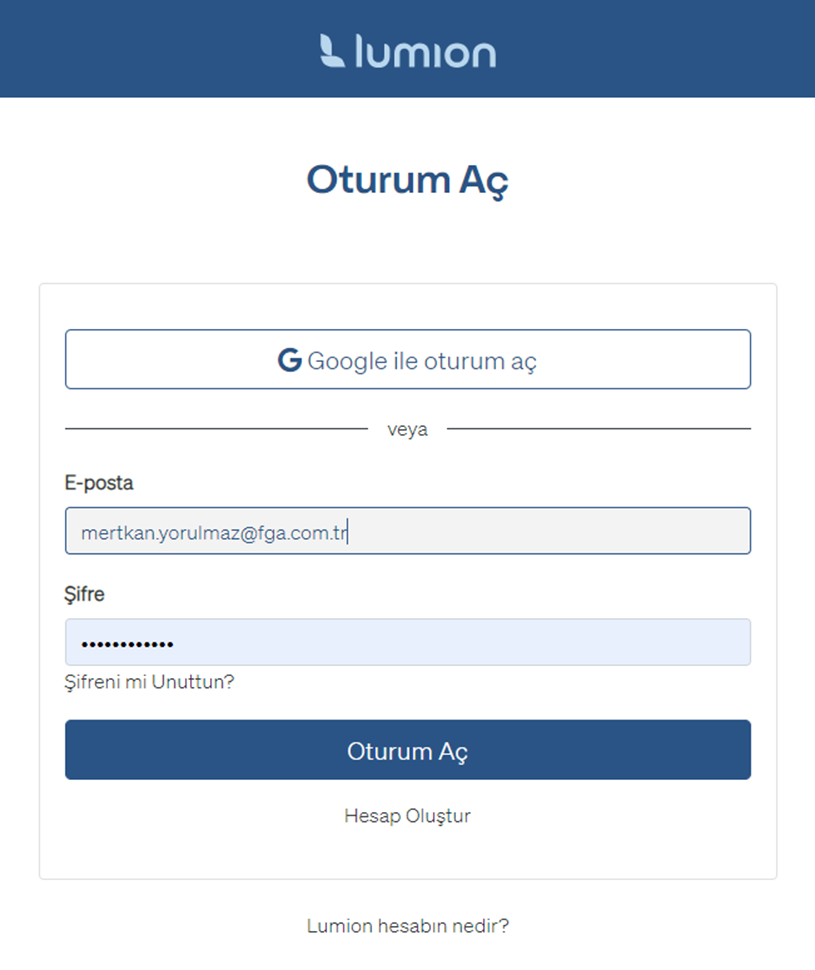Click the Şifre field label
815x970 pixels.
click(84, 594)
